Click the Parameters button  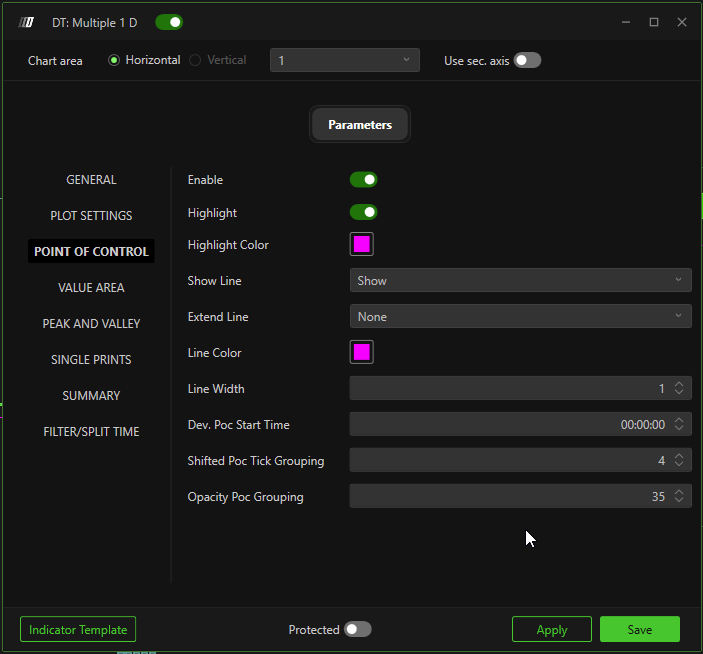359,125
